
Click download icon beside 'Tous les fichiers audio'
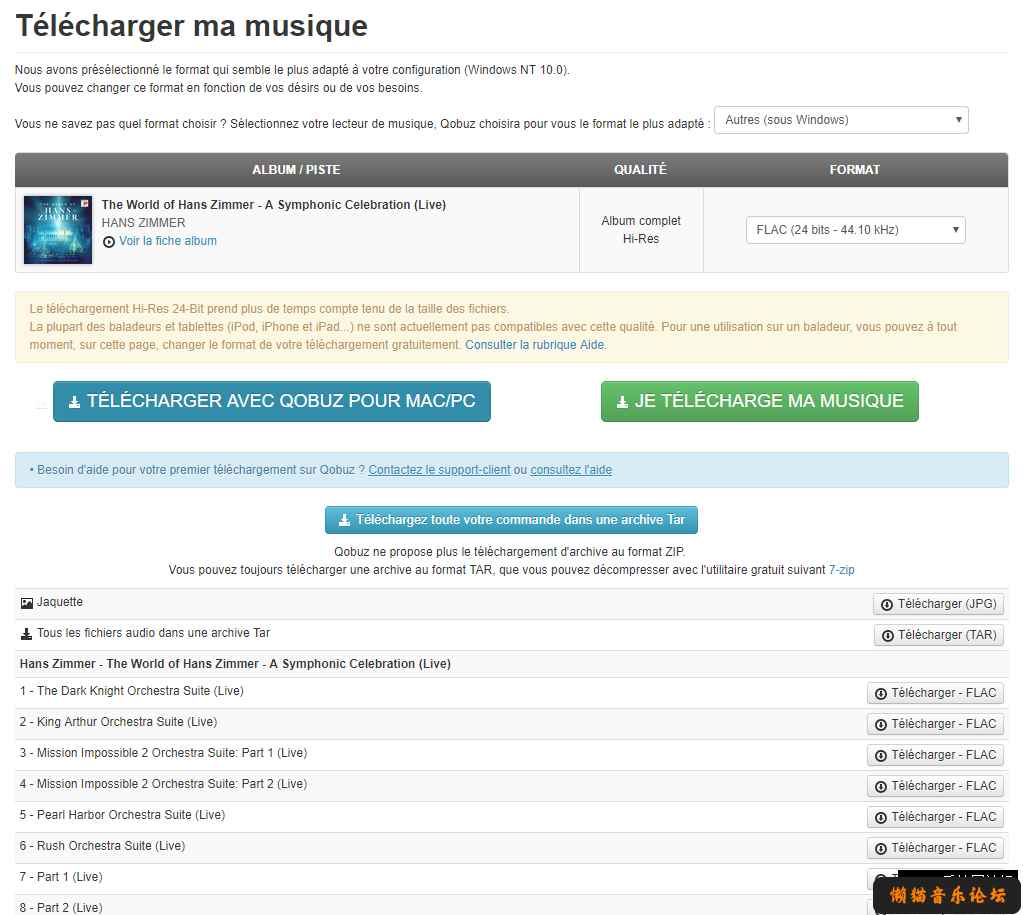(27, 634)
